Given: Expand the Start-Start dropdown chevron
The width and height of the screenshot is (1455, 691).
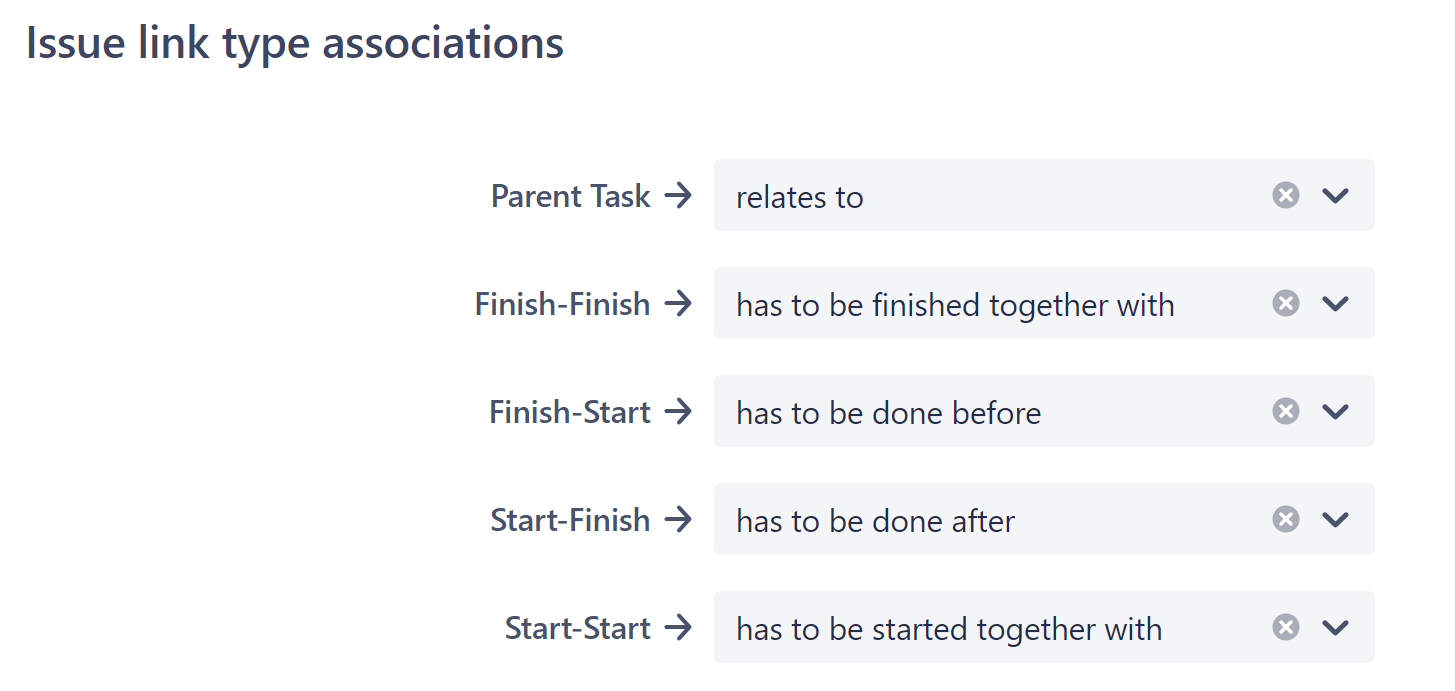Looking at the screenshot, I should 1336,627.
